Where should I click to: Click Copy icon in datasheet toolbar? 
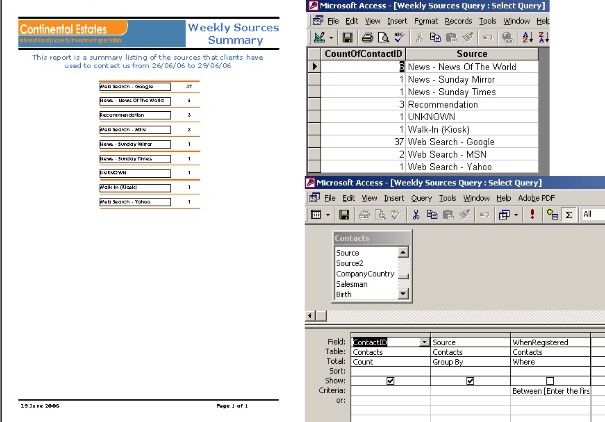(435, 37)
